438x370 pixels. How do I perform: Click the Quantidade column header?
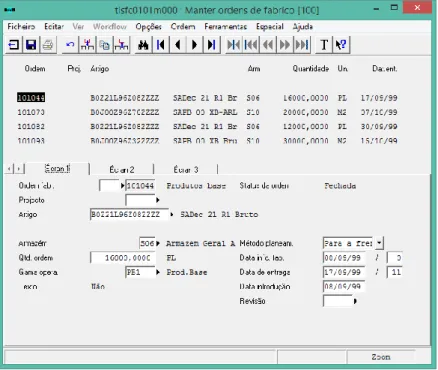tap(311, 69)
